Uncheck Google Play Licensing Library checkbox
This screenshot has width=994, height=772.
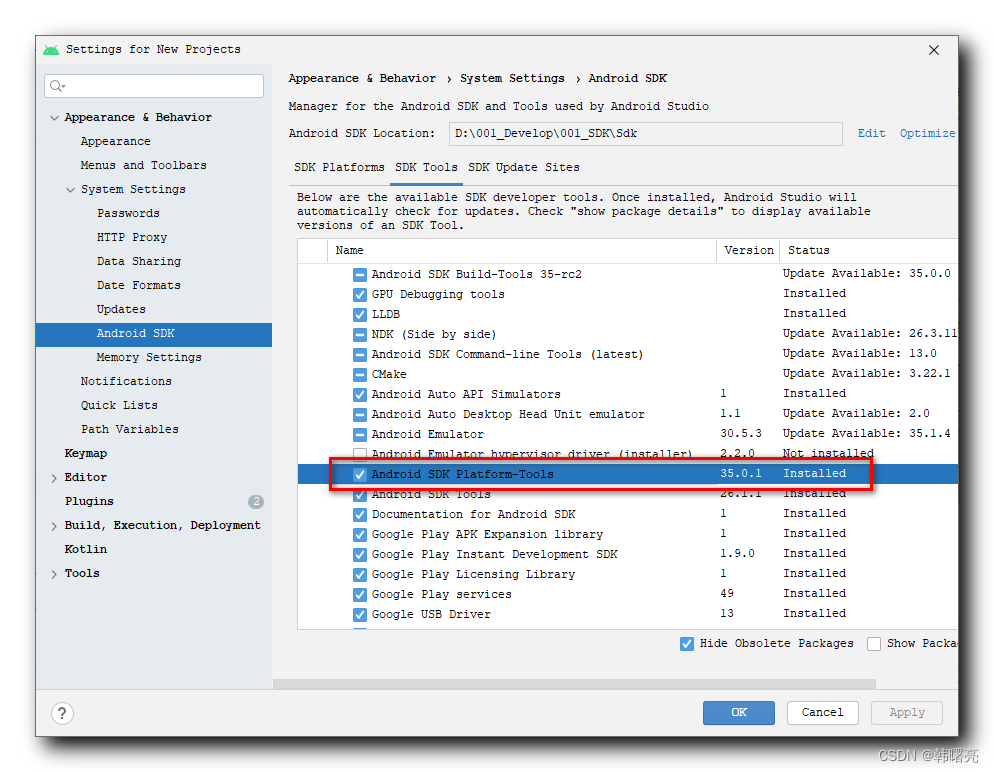(x=359, y=574)
